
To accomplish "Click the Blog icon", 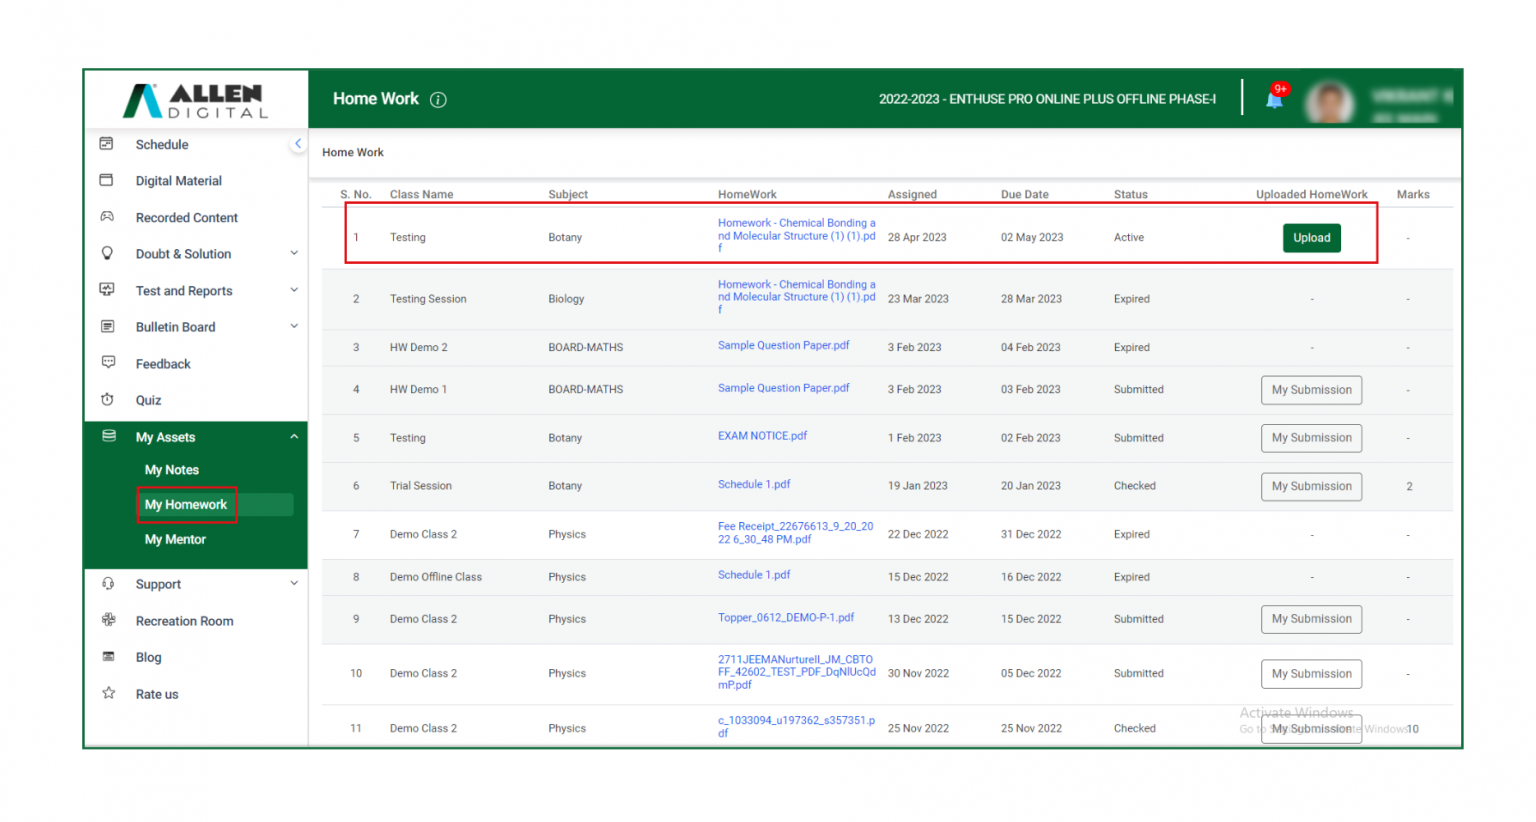I will coord(108,656).
